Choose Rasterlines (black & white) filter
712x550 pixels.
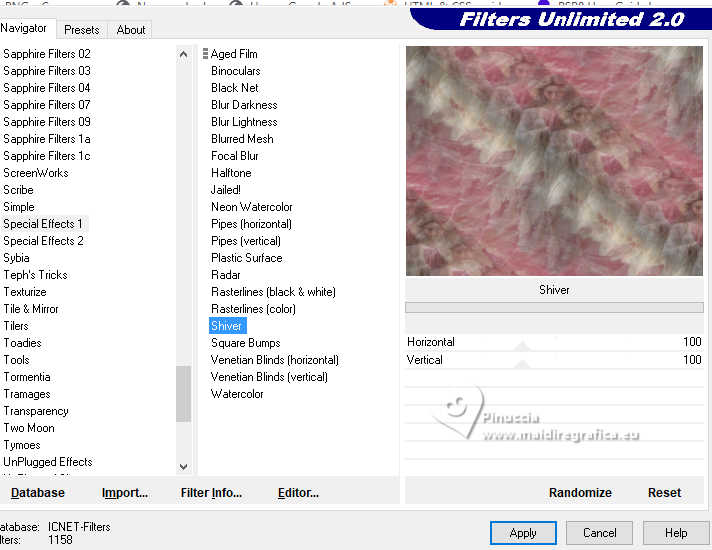(273, 292)
